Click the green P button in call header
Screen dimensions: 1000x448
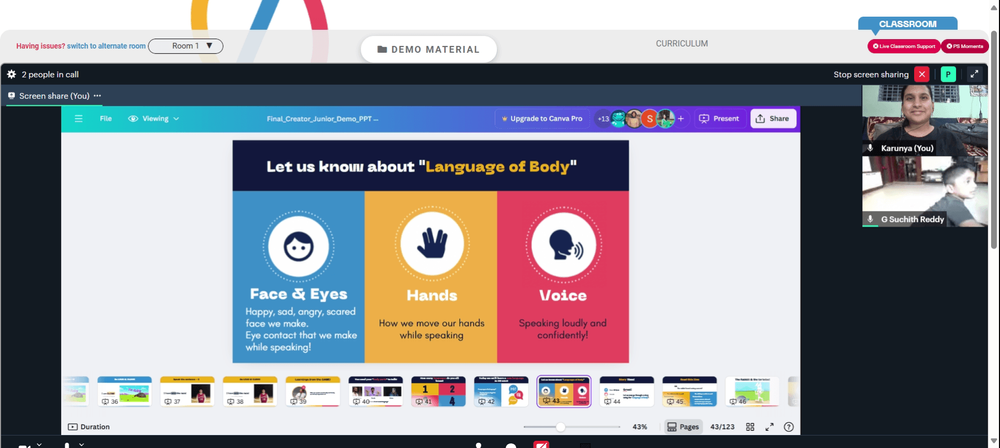[x=948, y=75]
